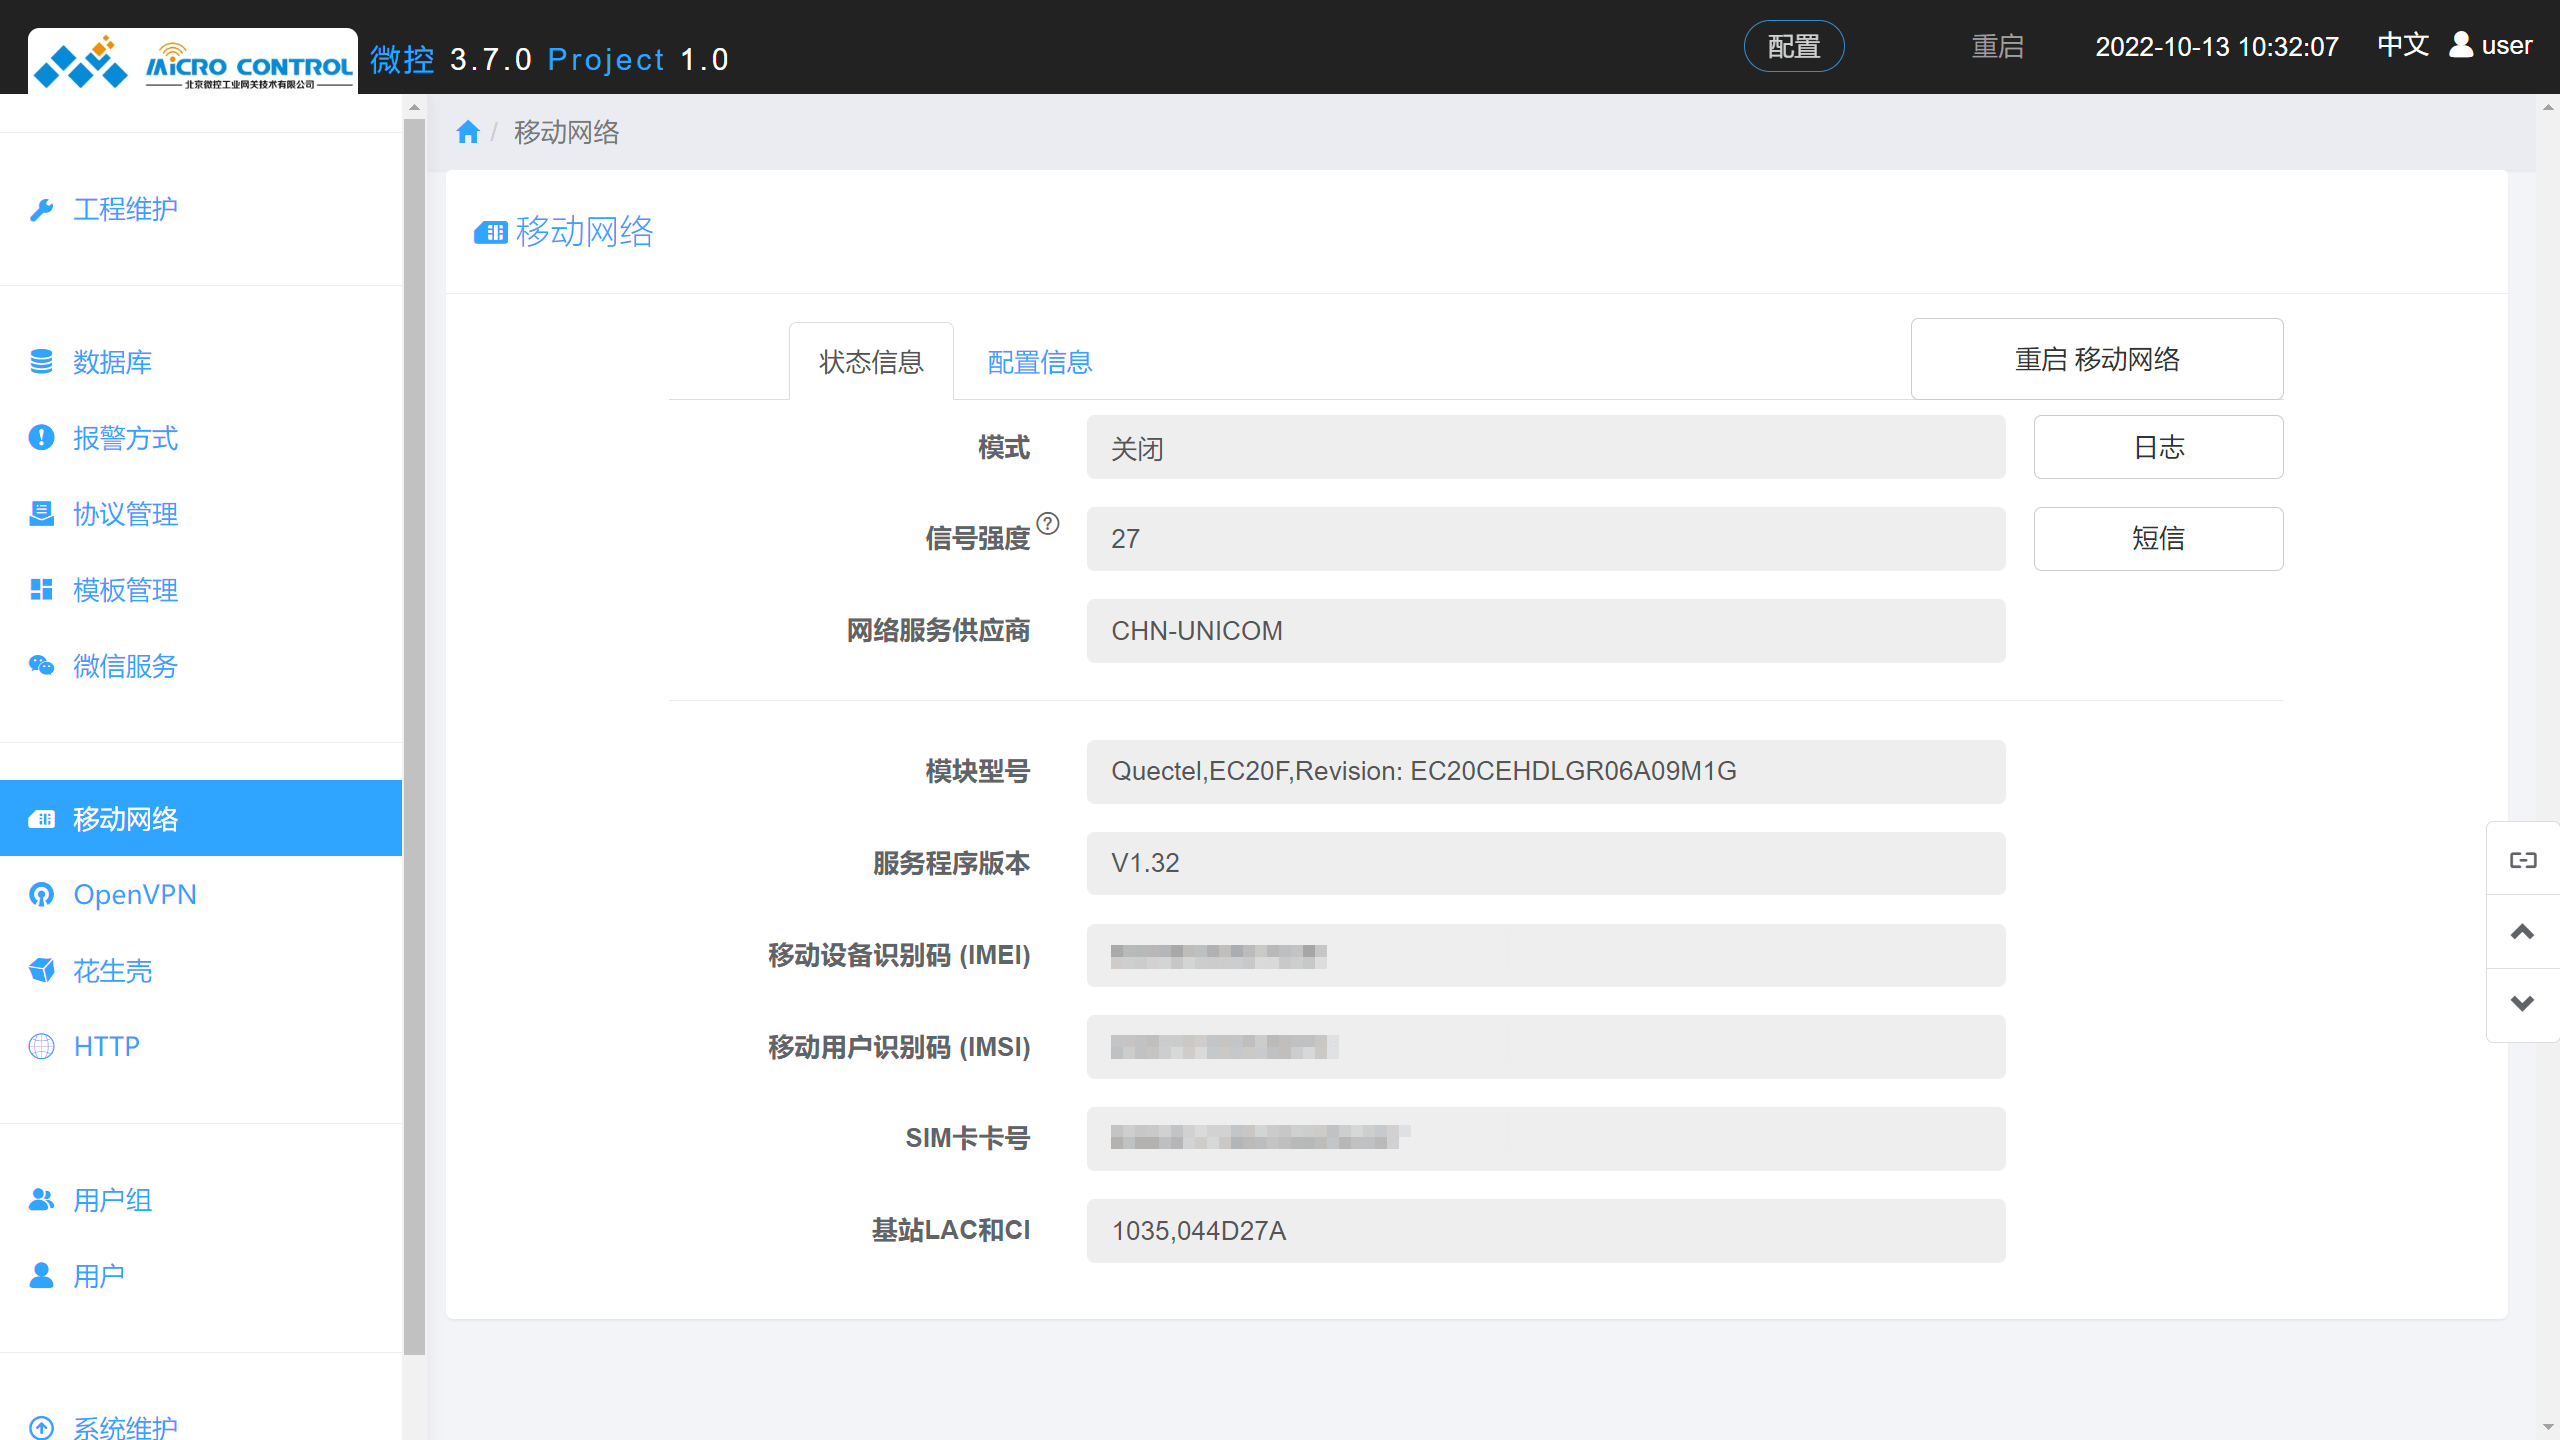This screenshot has width=2560, height=1440.
Task: Open the 日志 log button
Action: tap(2158, 447)
